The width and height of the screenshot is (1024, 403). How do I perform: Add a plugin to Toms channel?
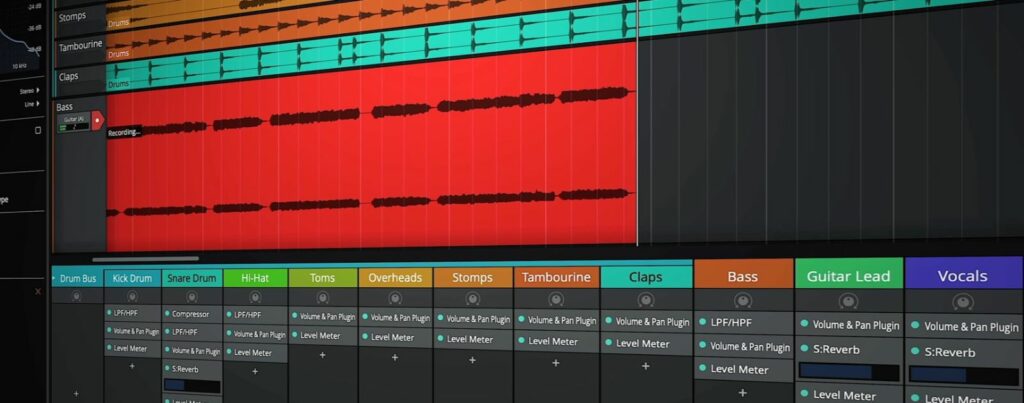322,355
